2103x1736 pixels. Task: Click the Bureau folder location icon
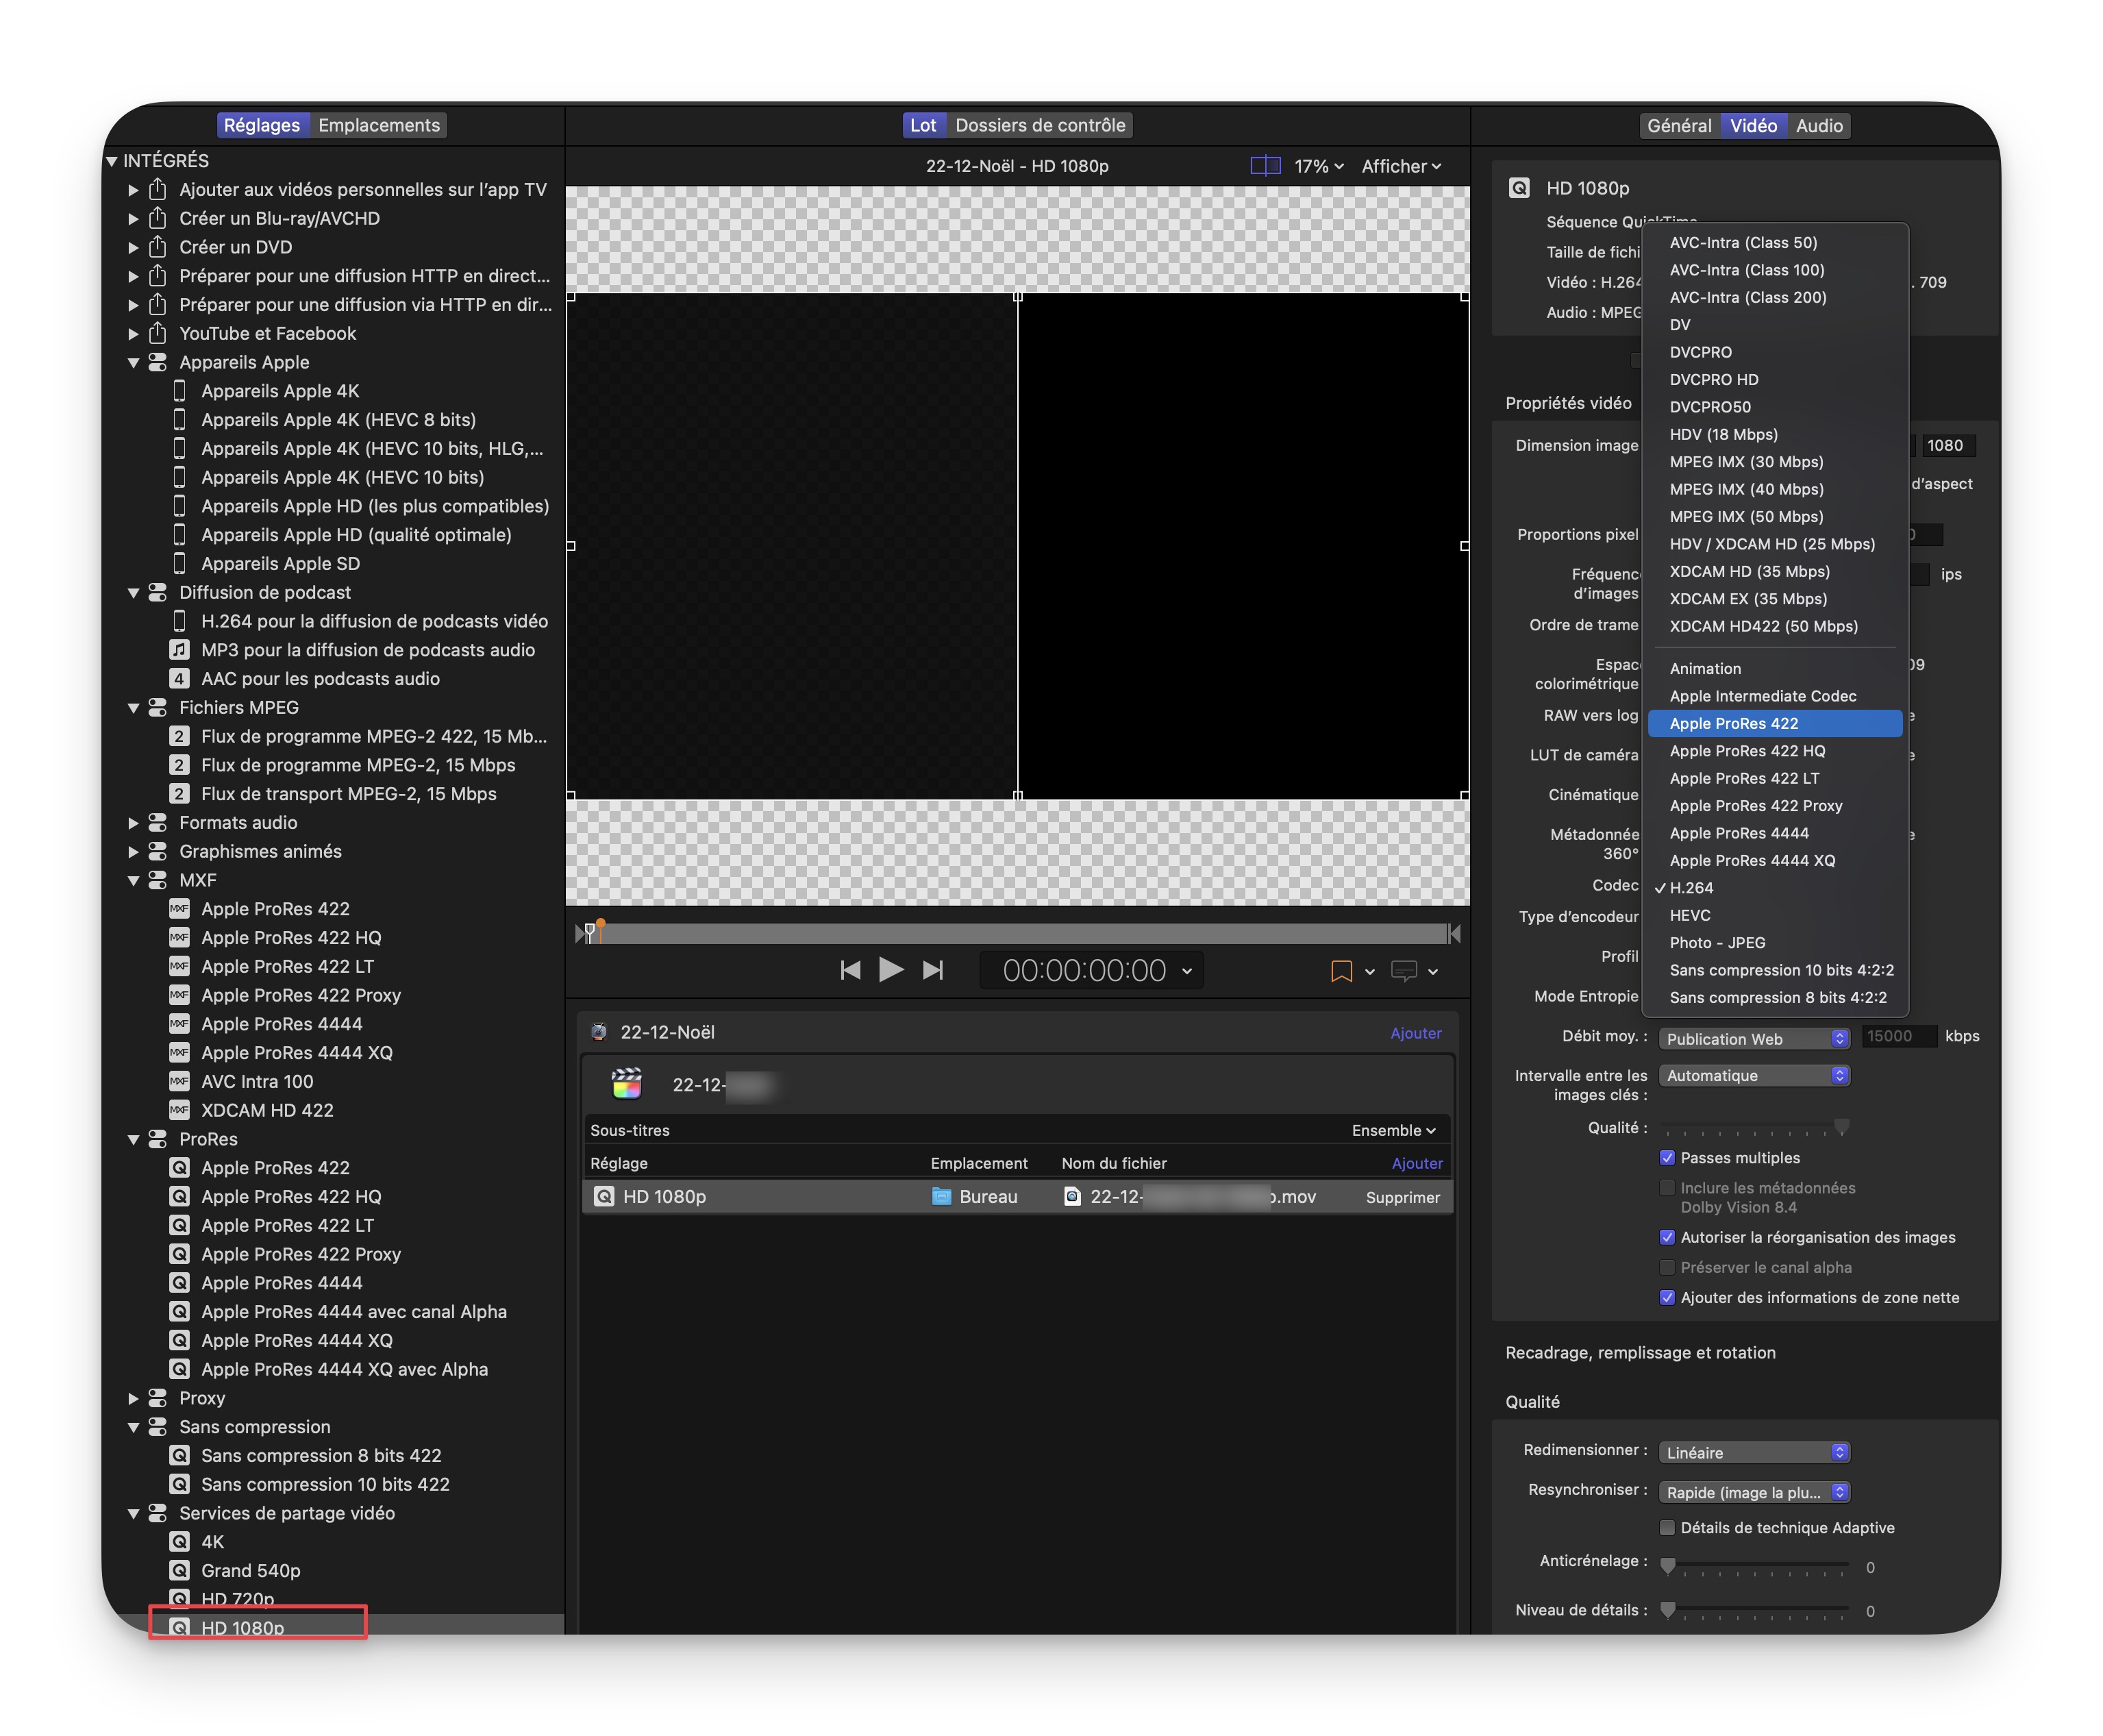click(x=941, y=1197)
